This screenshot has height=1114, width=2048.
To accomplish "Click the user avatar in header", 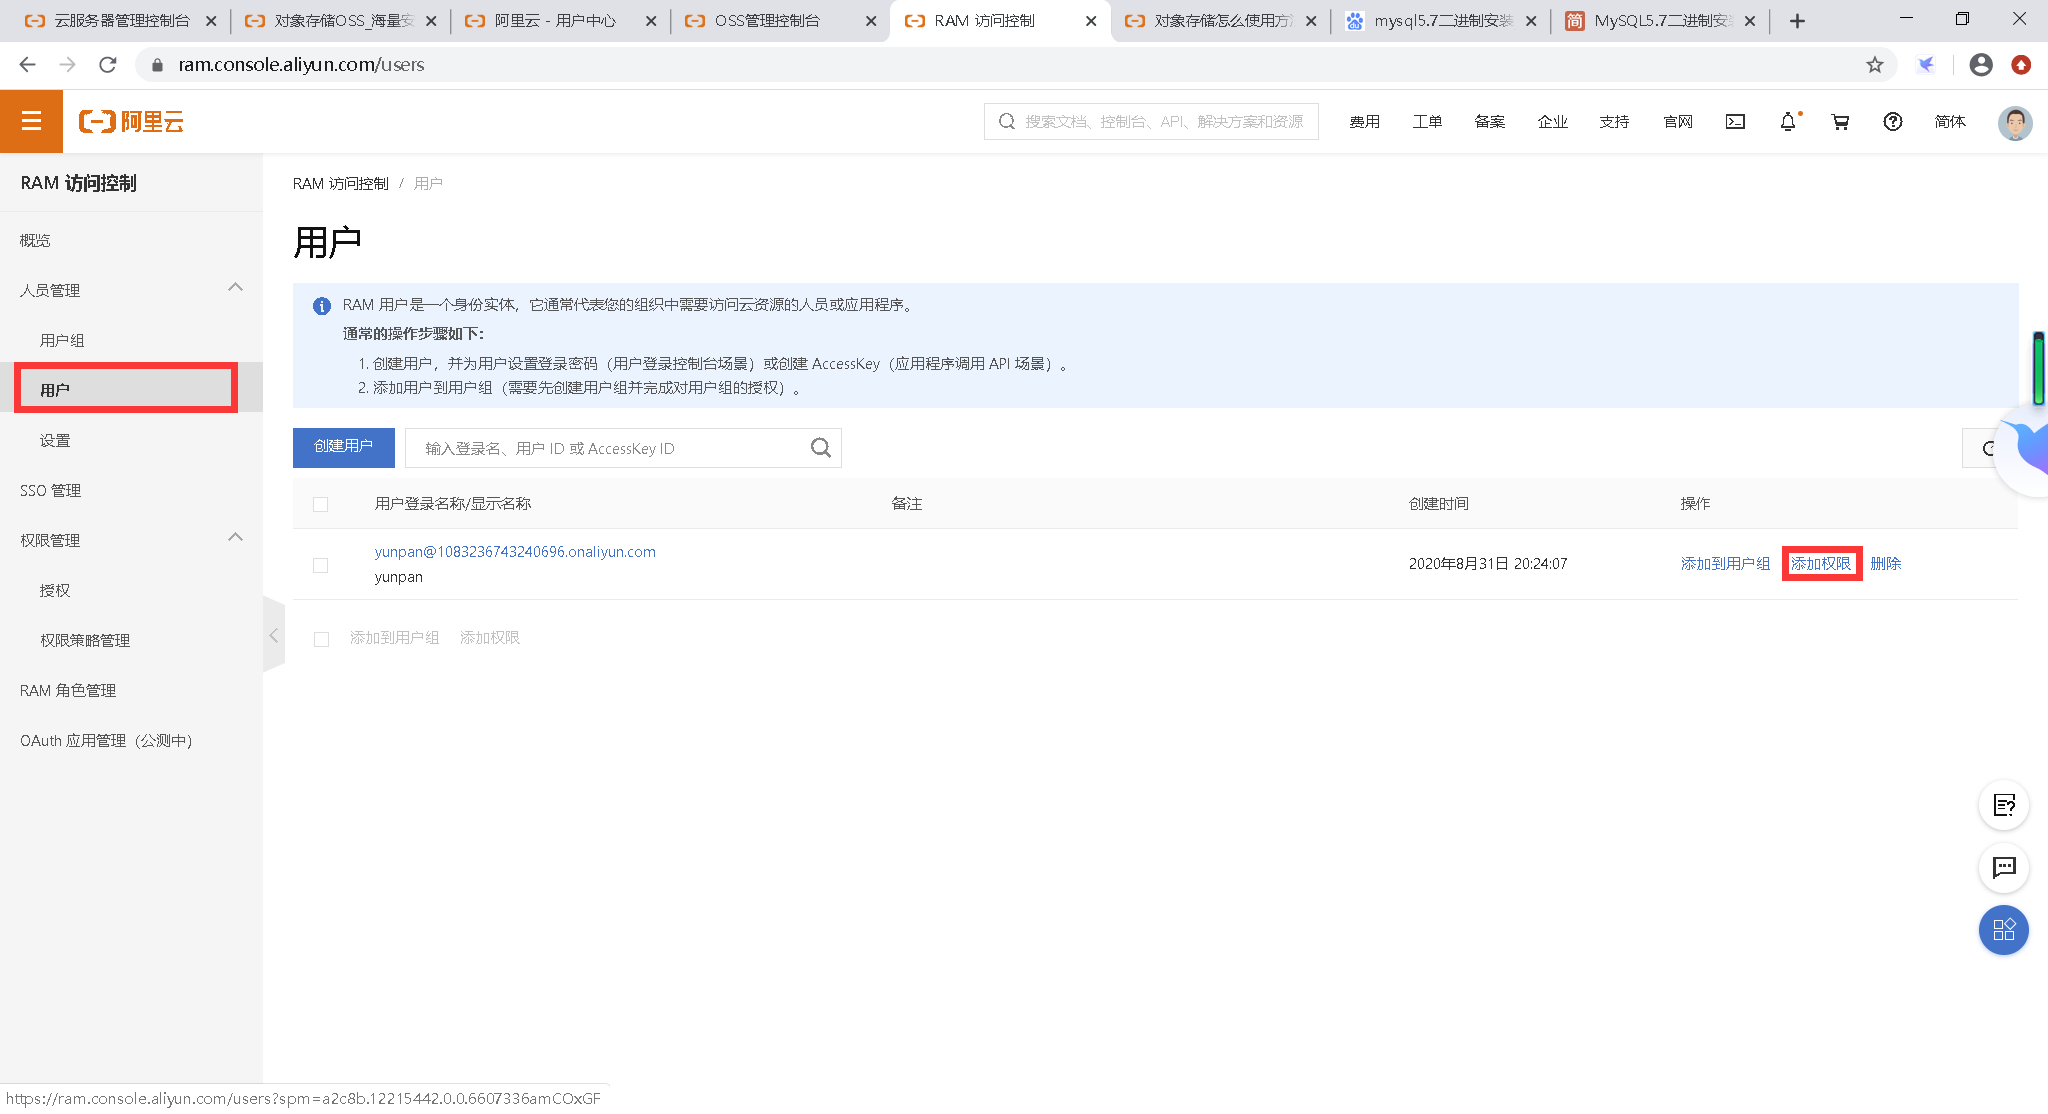I will tap(2014, 122).
